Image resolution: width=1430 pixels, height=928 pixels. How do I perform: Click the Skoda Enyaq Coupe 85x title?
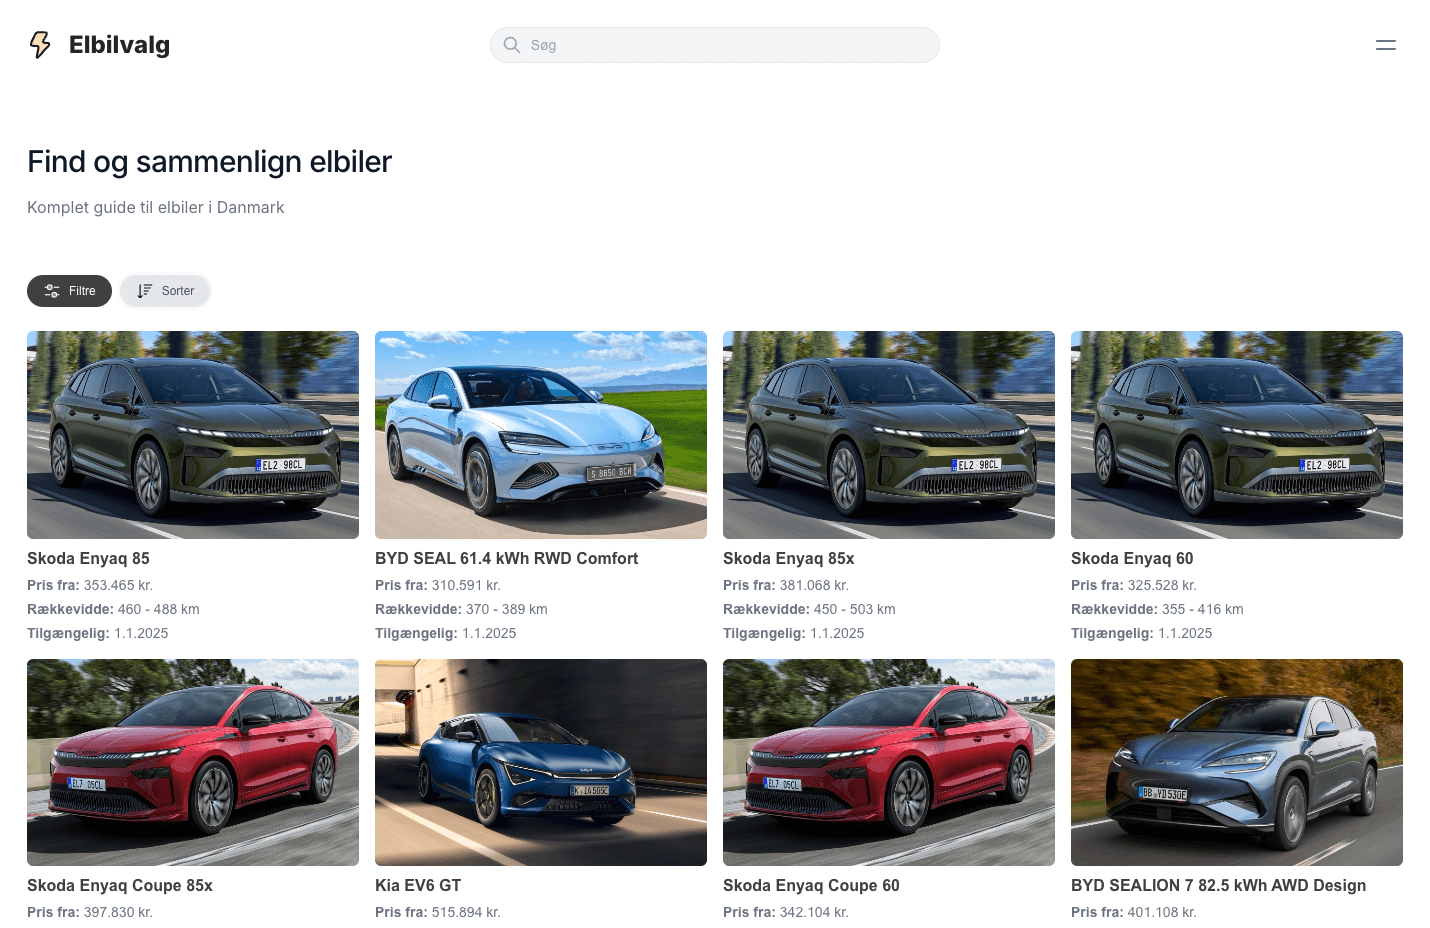(120, 886)
